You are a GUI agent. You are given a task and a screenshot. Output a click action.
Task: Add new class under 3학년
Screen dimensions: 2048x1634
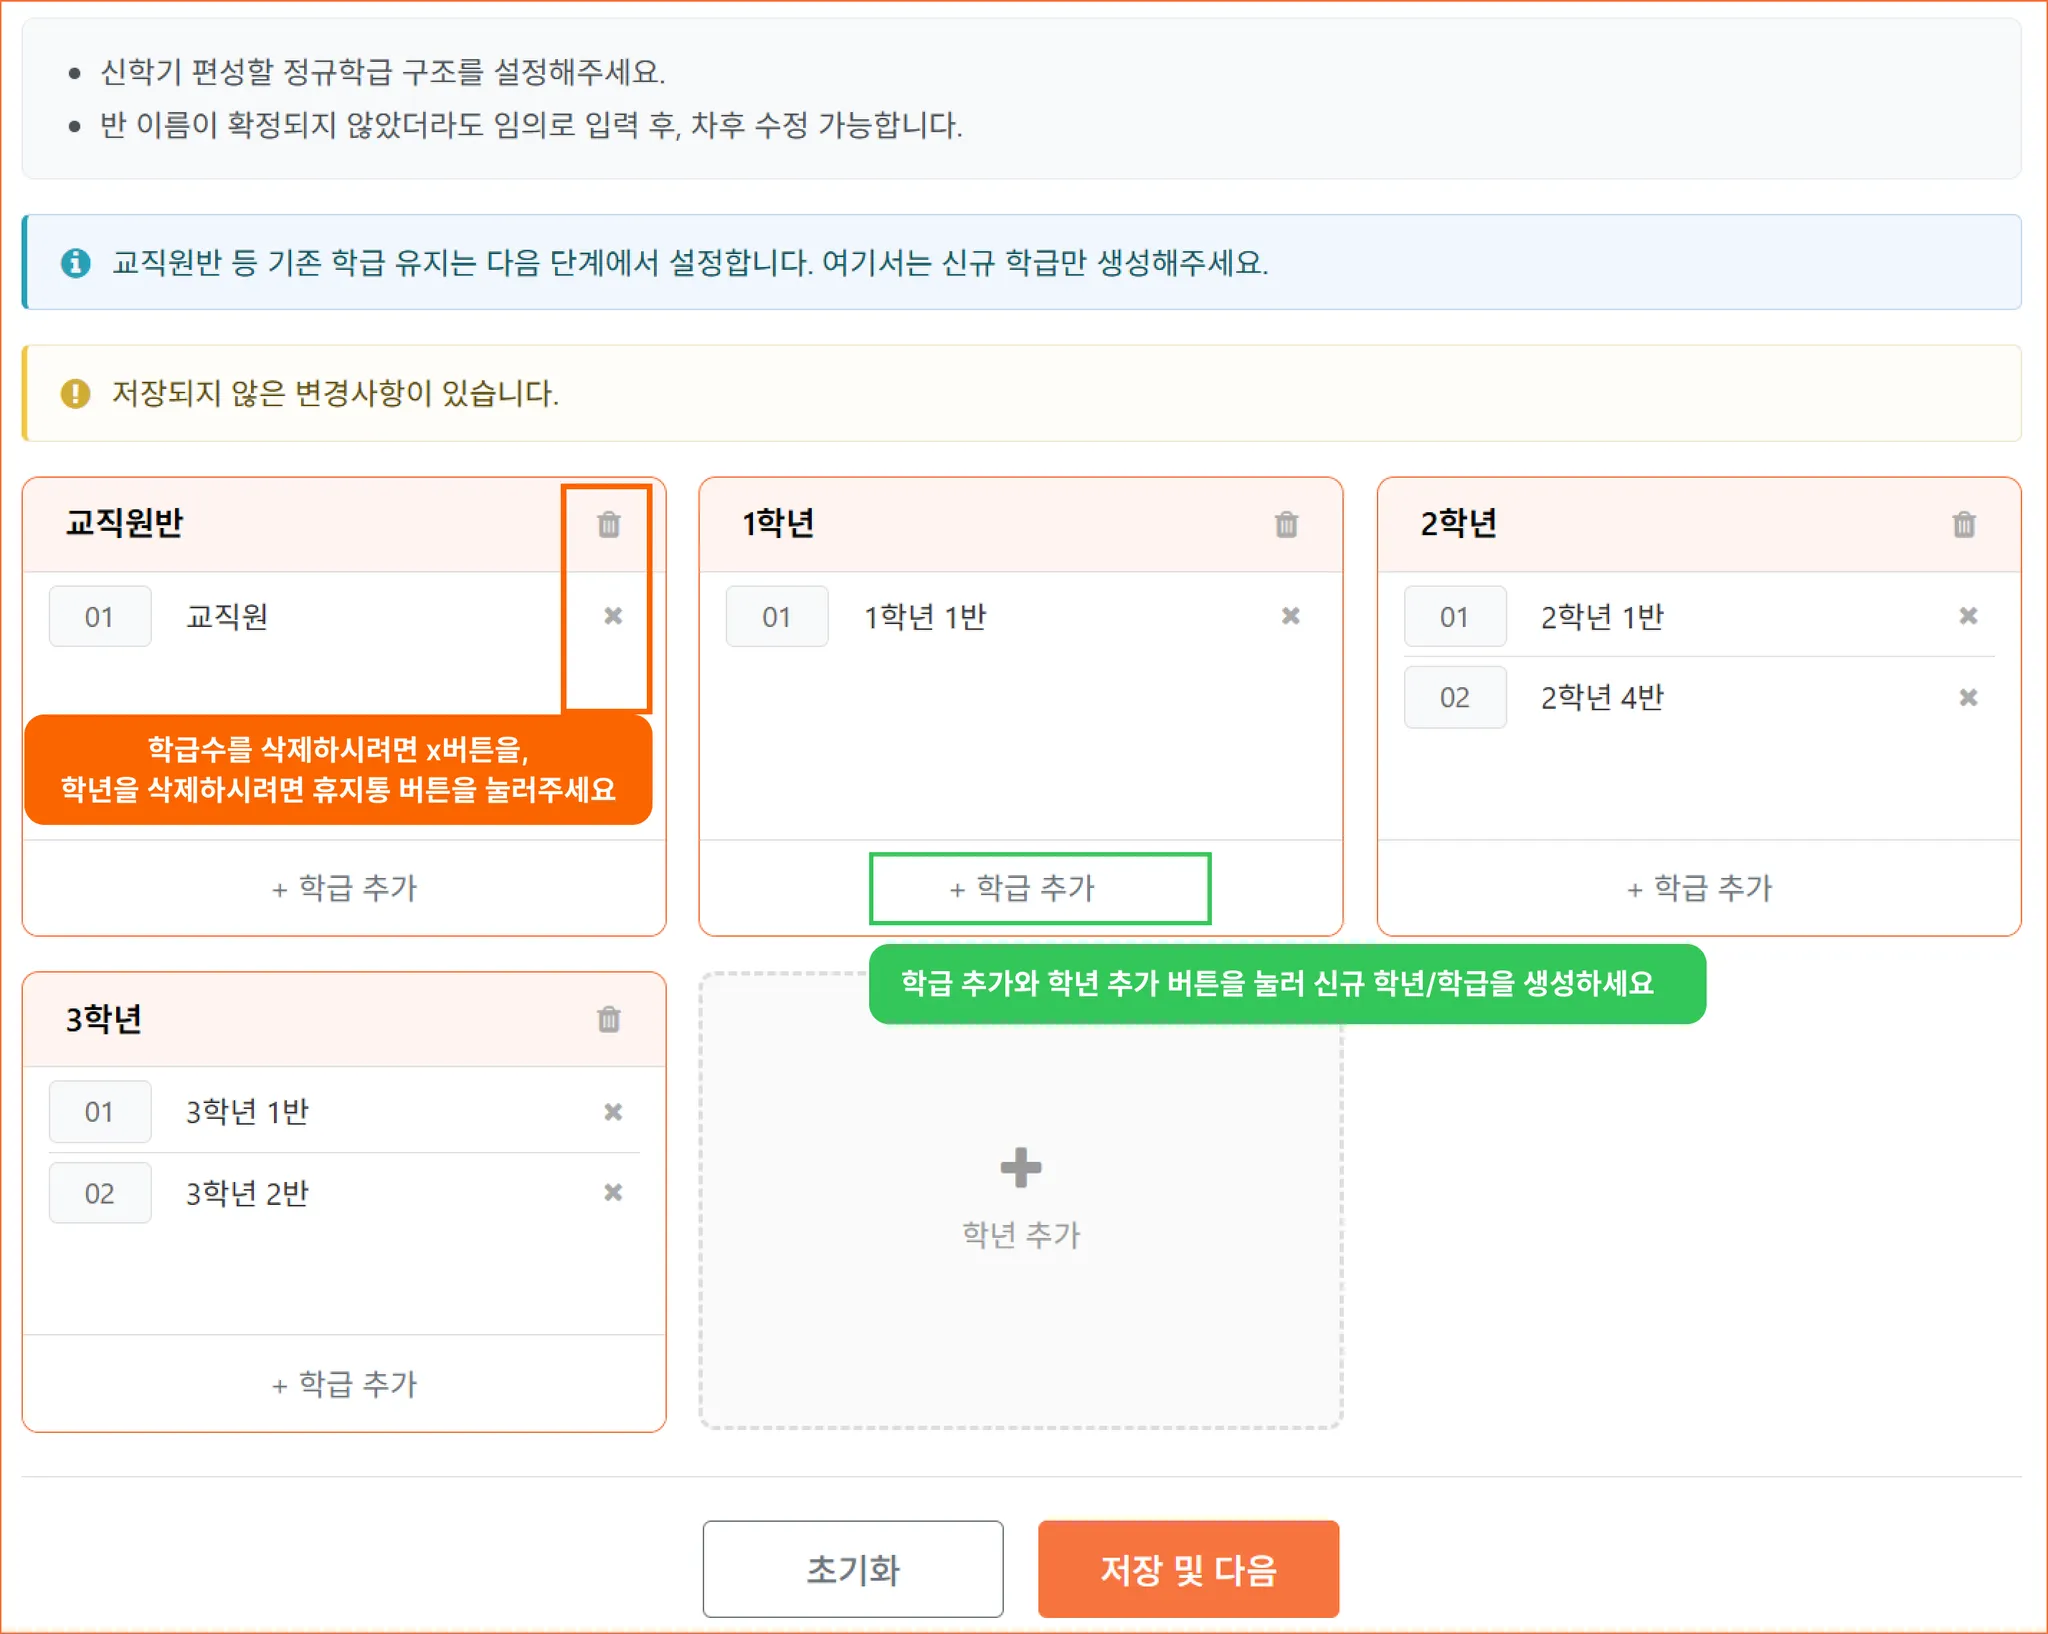[344, 1384]
